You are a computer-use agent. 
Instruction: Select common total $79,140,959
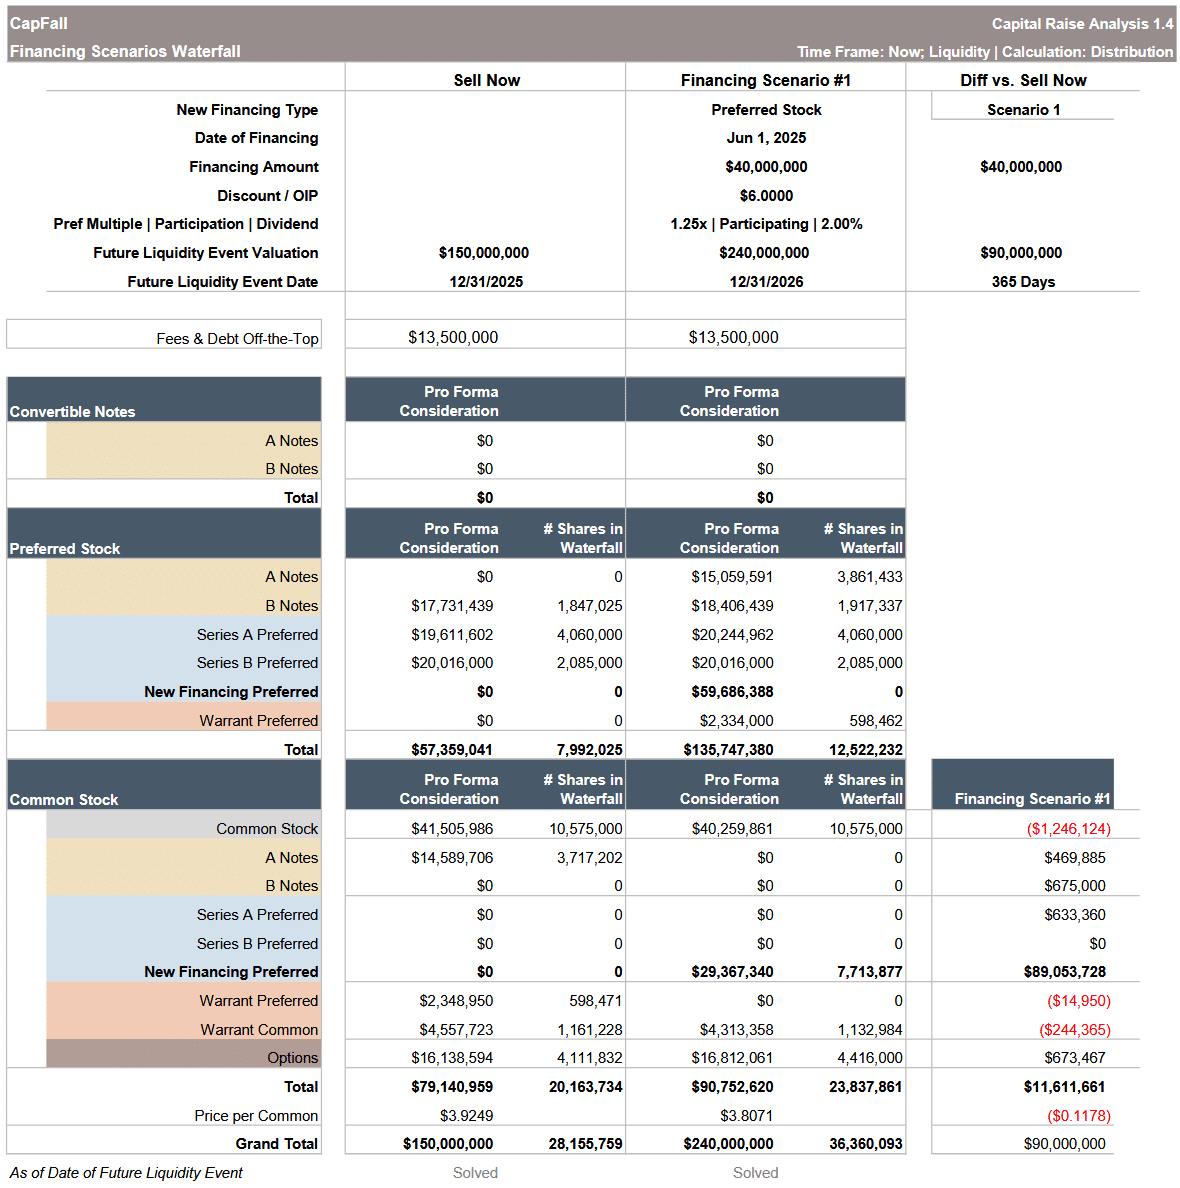pos(452,1087)
